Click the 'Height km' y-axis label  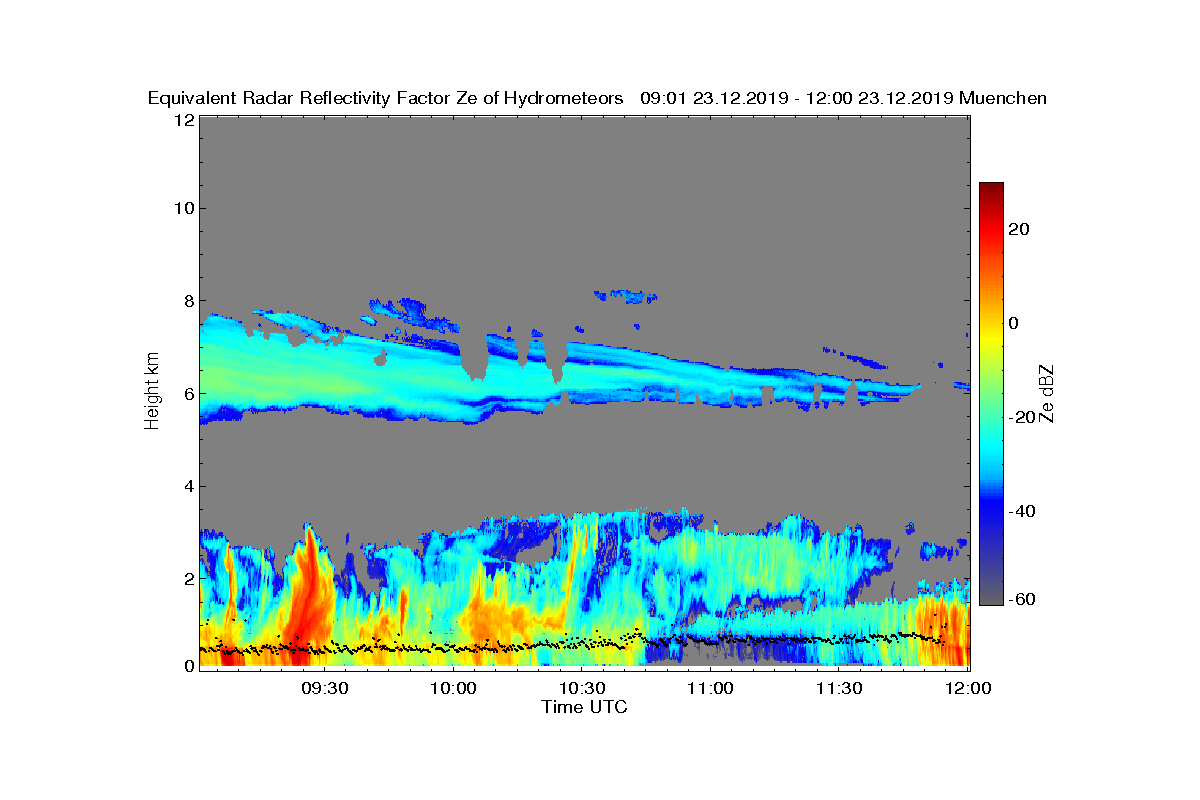pyautogui.click(x=152, y=392)
